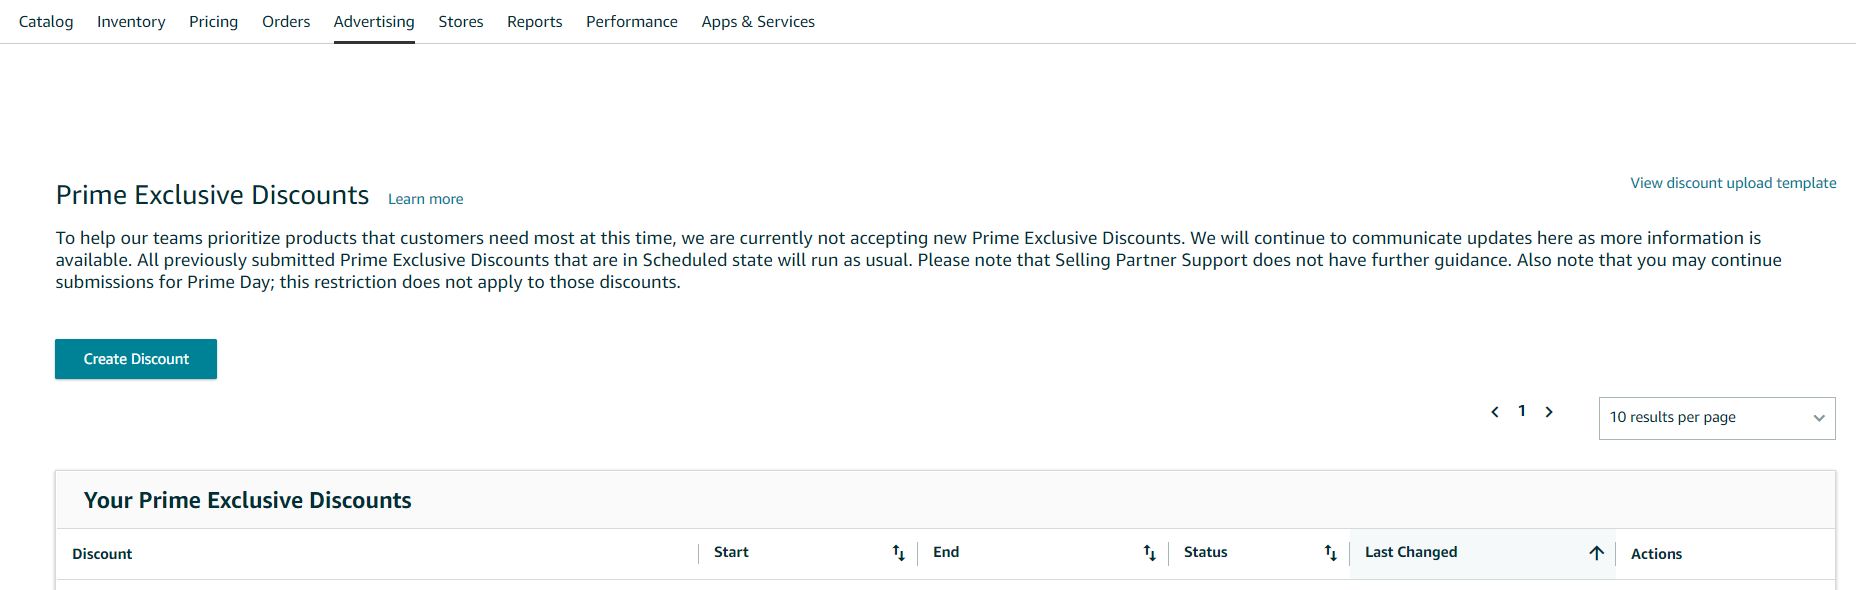Sort discounts by Start date icon

point(898,553)
